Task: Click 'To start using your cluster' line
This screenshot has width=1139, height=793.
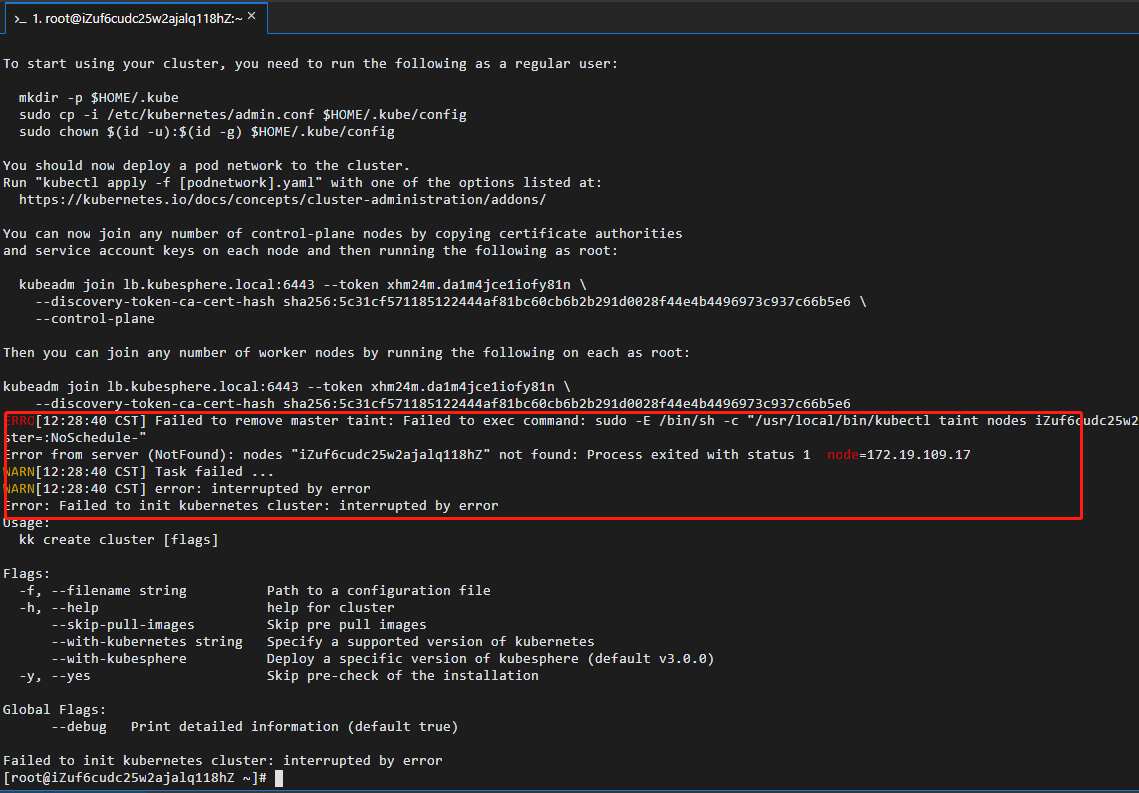Action: [310, 64]
